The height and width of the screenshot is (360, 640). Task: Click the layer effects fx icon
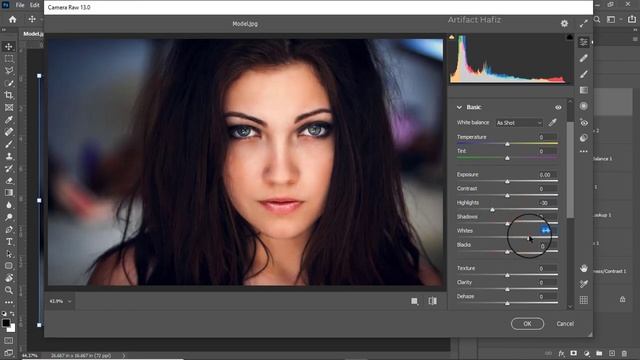(x=561, y=353)
